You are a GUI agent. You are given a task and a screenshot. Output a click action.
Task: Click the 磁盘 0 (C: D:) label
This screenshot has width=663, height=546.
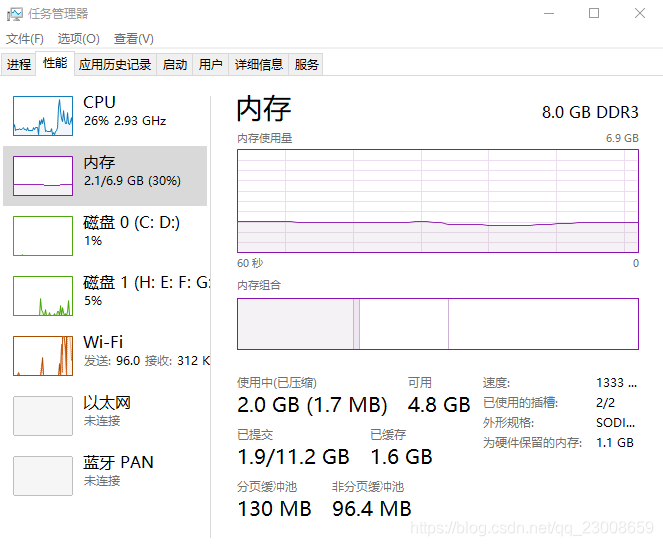point(132,222)
